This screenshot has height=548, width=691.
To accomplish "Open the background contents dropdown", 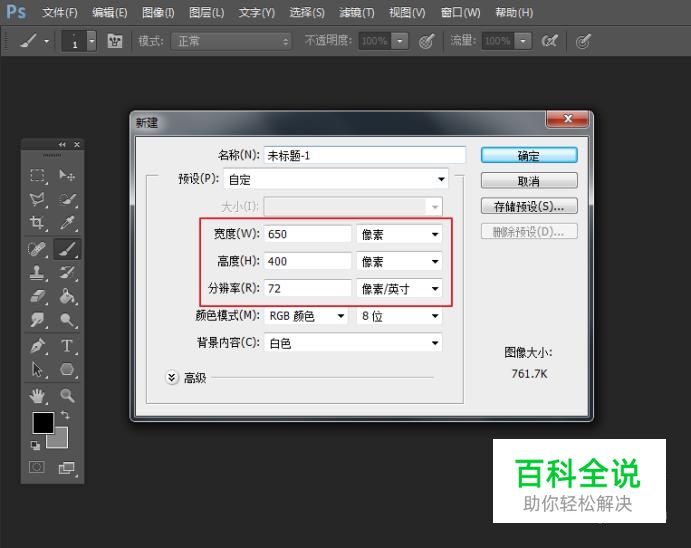I will coord(353,343).
